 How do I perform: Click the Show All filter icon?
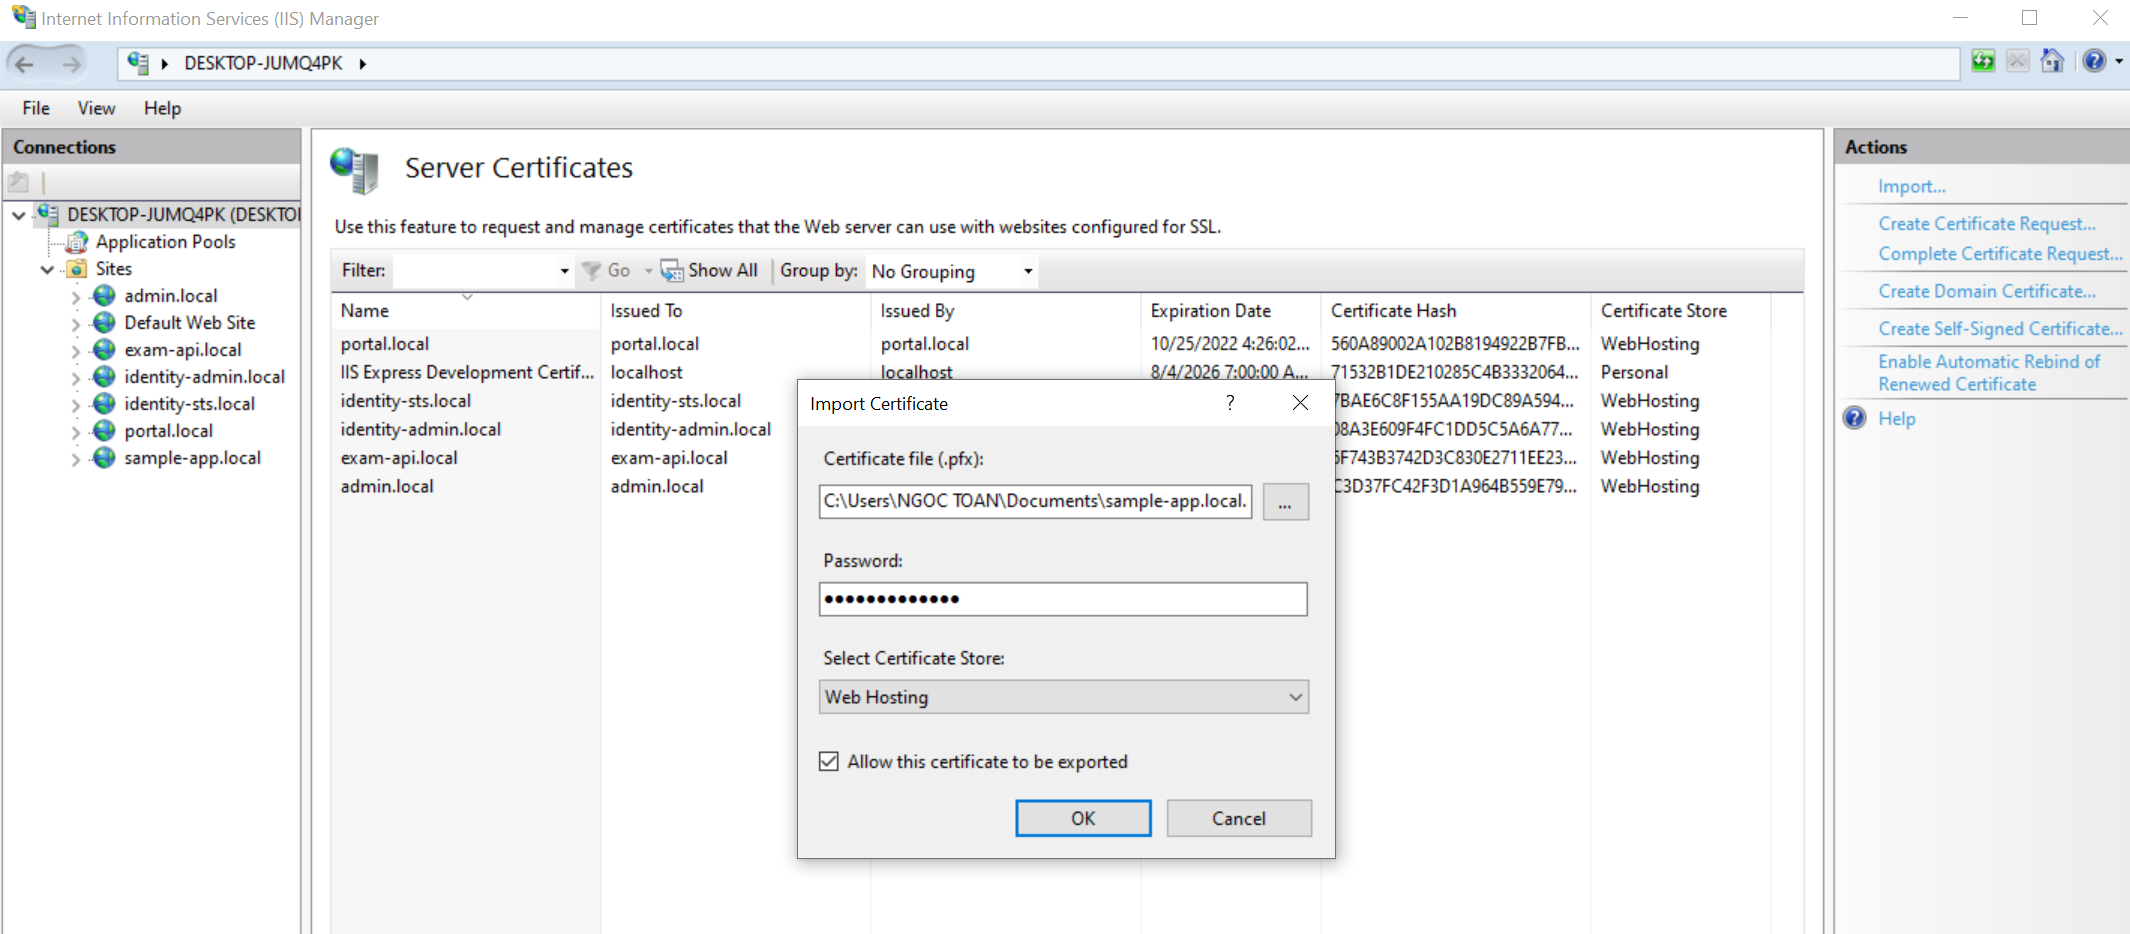coord(672,271)
